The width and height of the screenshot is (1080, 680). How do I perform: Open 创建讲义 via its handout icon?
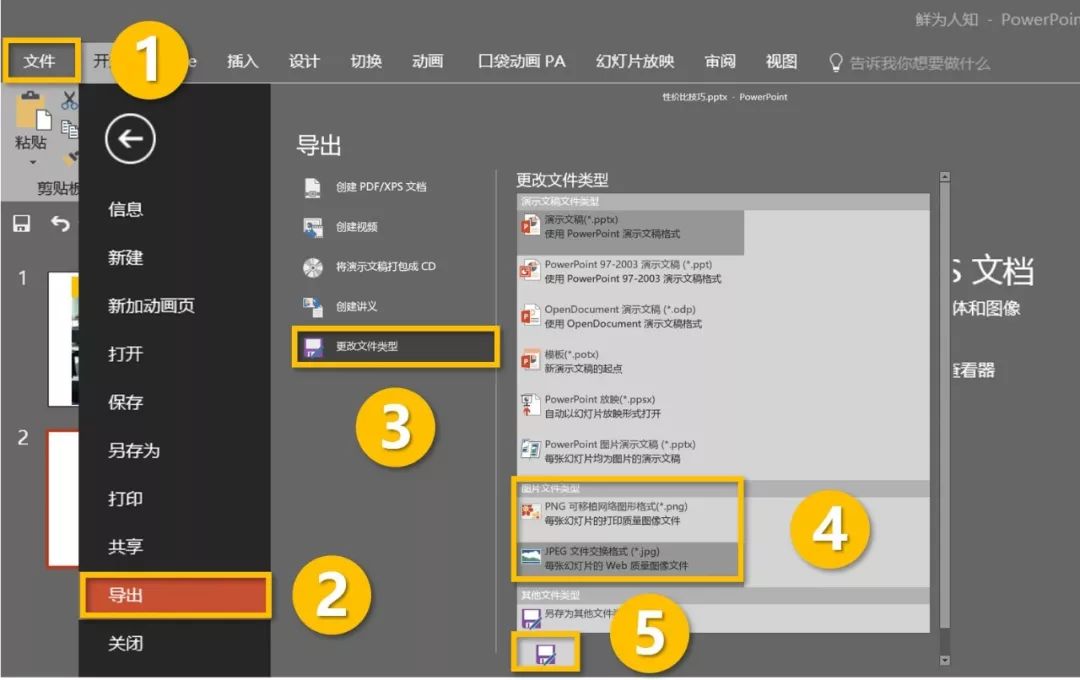click(x=313, y=307)
